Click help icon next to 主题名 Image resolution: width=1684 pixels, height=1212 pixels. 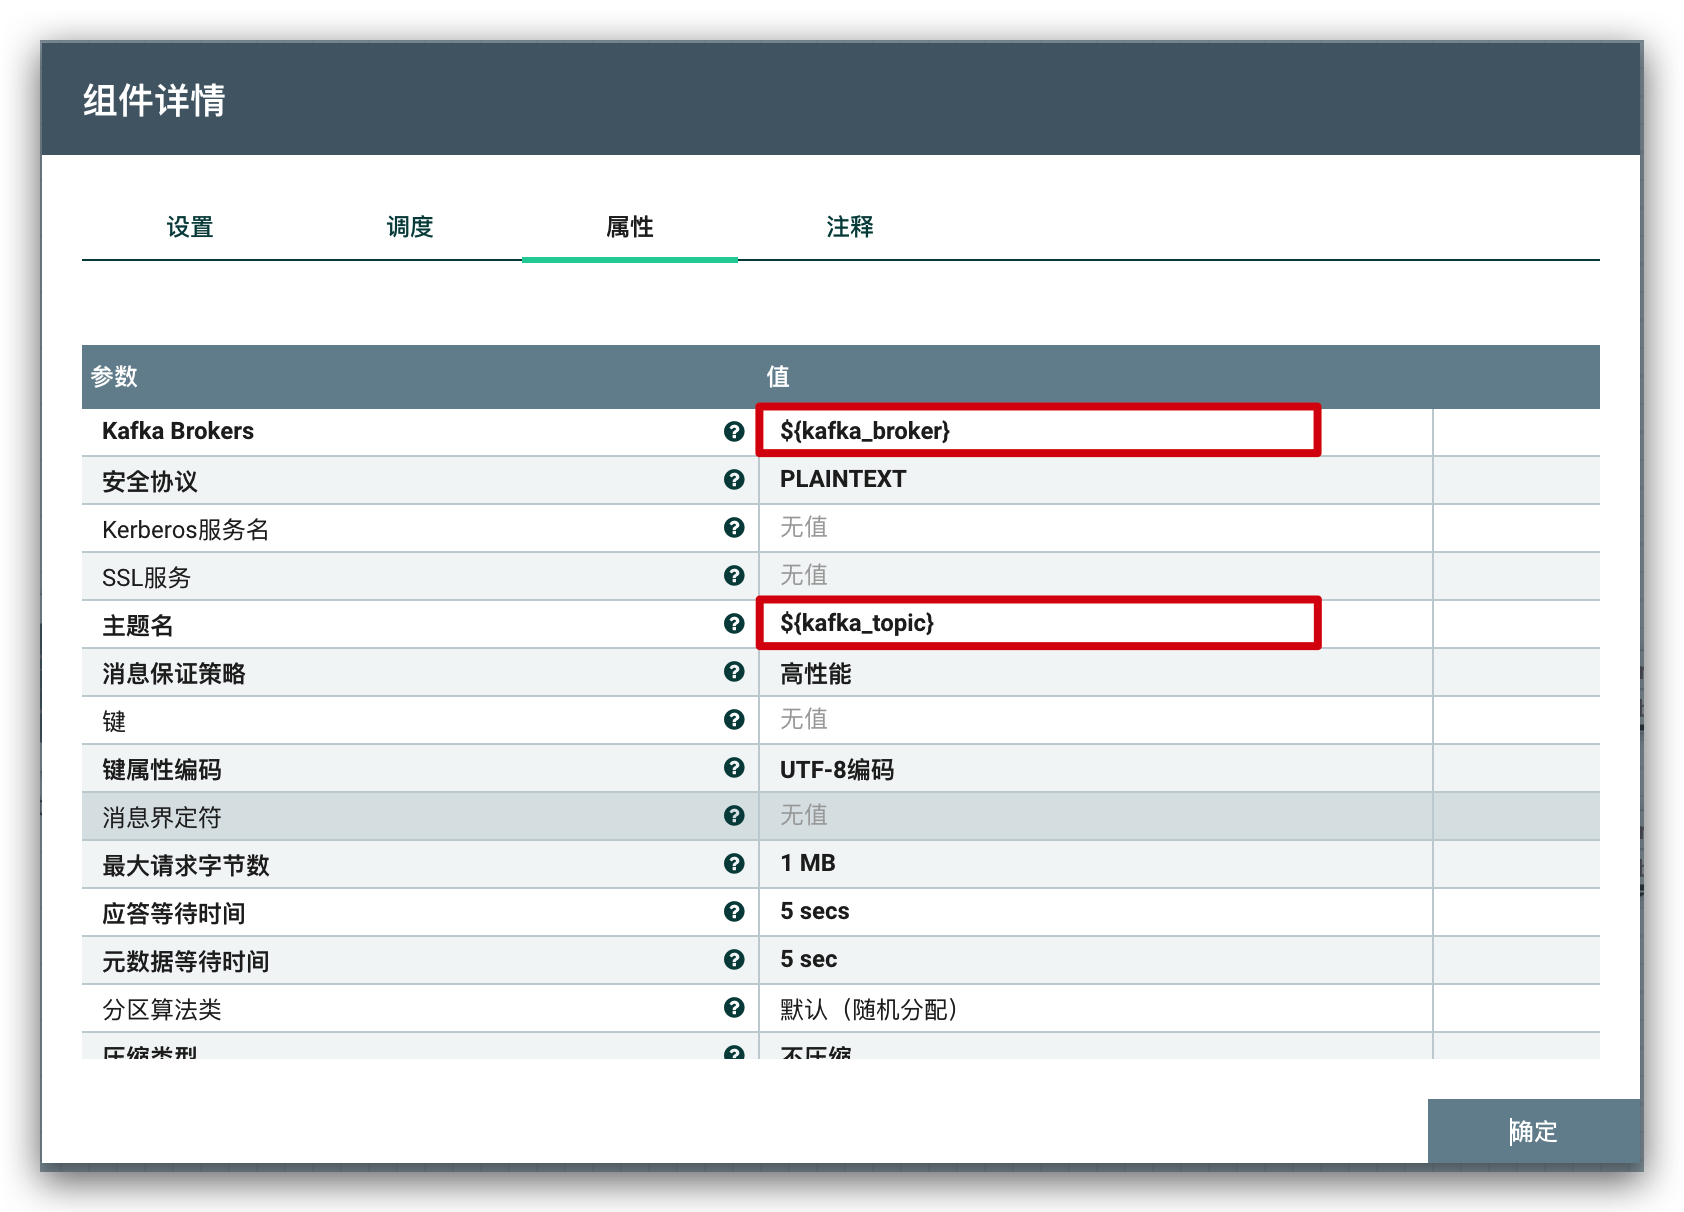click(734, 623)
